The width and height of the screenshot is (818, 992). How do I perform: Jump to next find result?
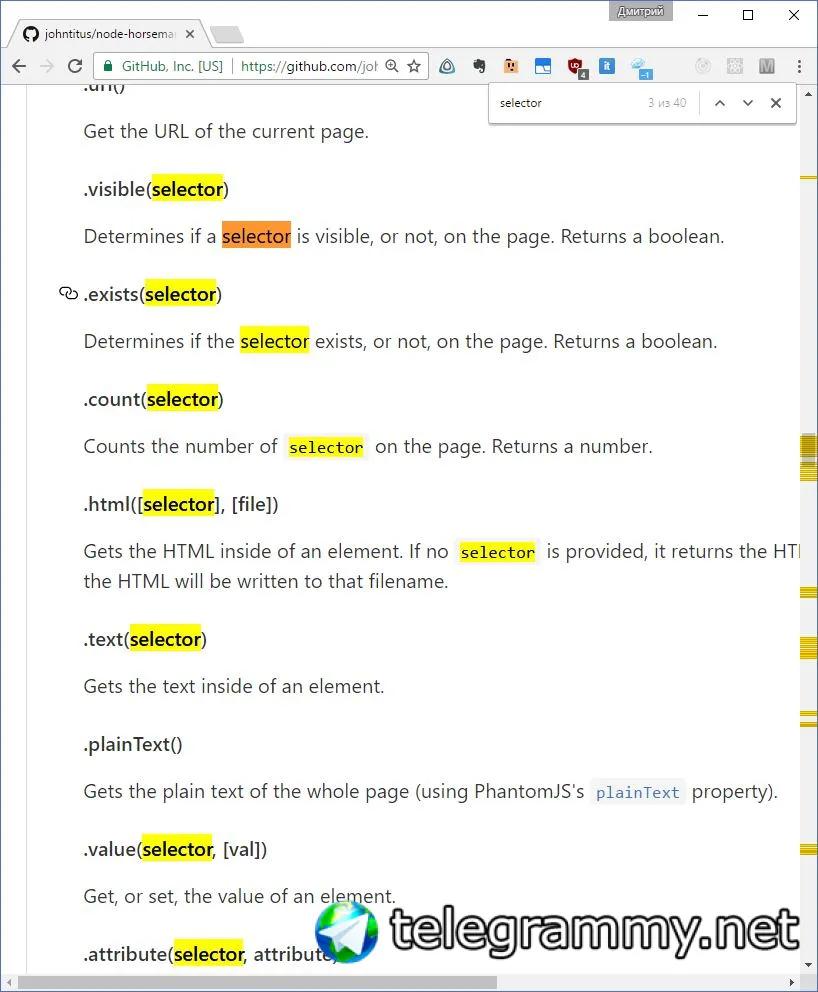point(748,103)
